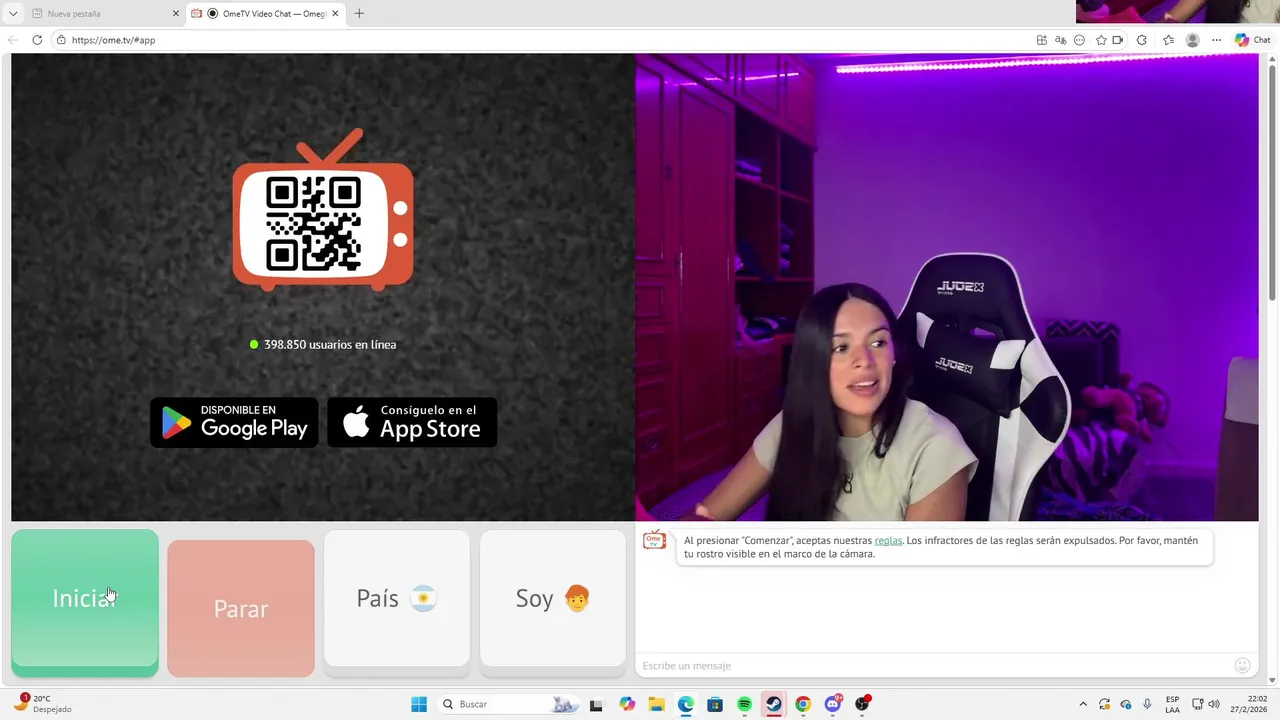Click the OmeTV avatar icon in chat
Screen dimensions: 1280x720
click(x=654, y=540)
